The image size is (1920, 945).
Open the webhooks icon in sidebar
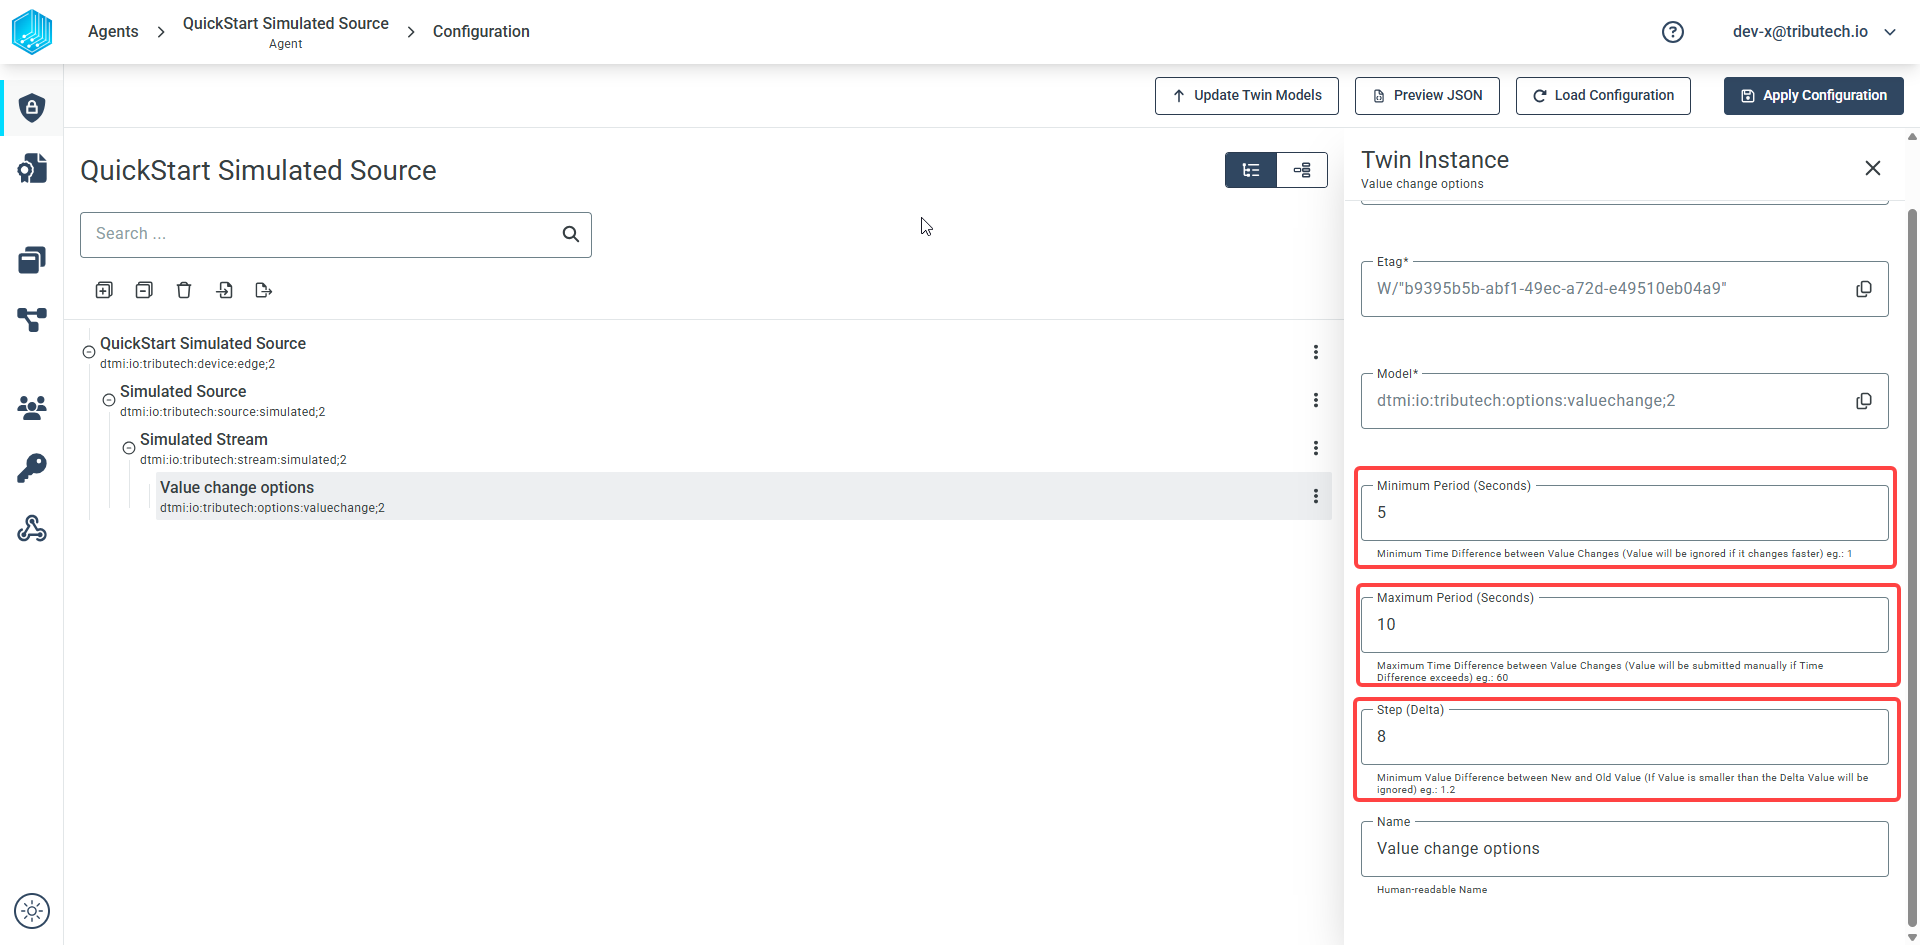[x=32, y=528]
